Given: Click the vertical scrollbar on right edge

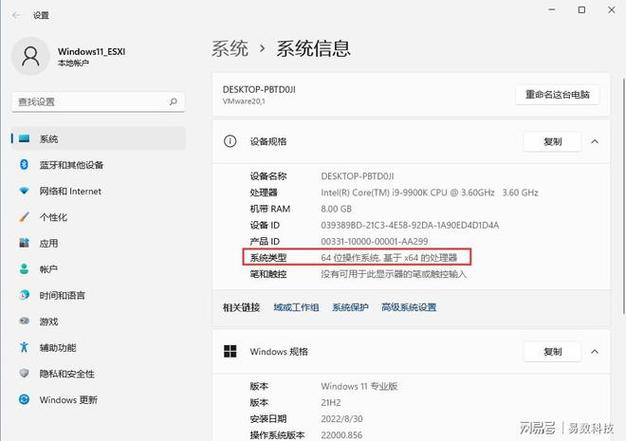Looking at the screenshot, I should tap(623, 196).
